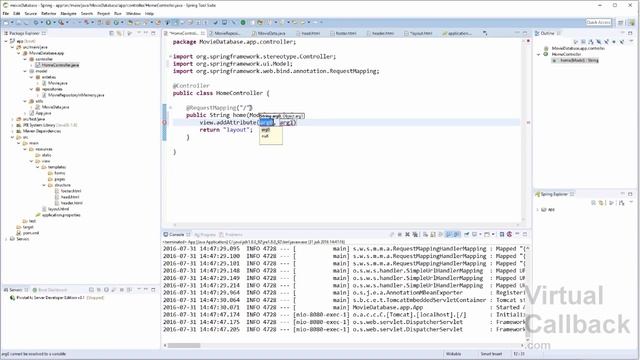This screenshot has width=640, height=360.
Task: Select arg0 in the autocomplete popup
Action: pos(266,130)
